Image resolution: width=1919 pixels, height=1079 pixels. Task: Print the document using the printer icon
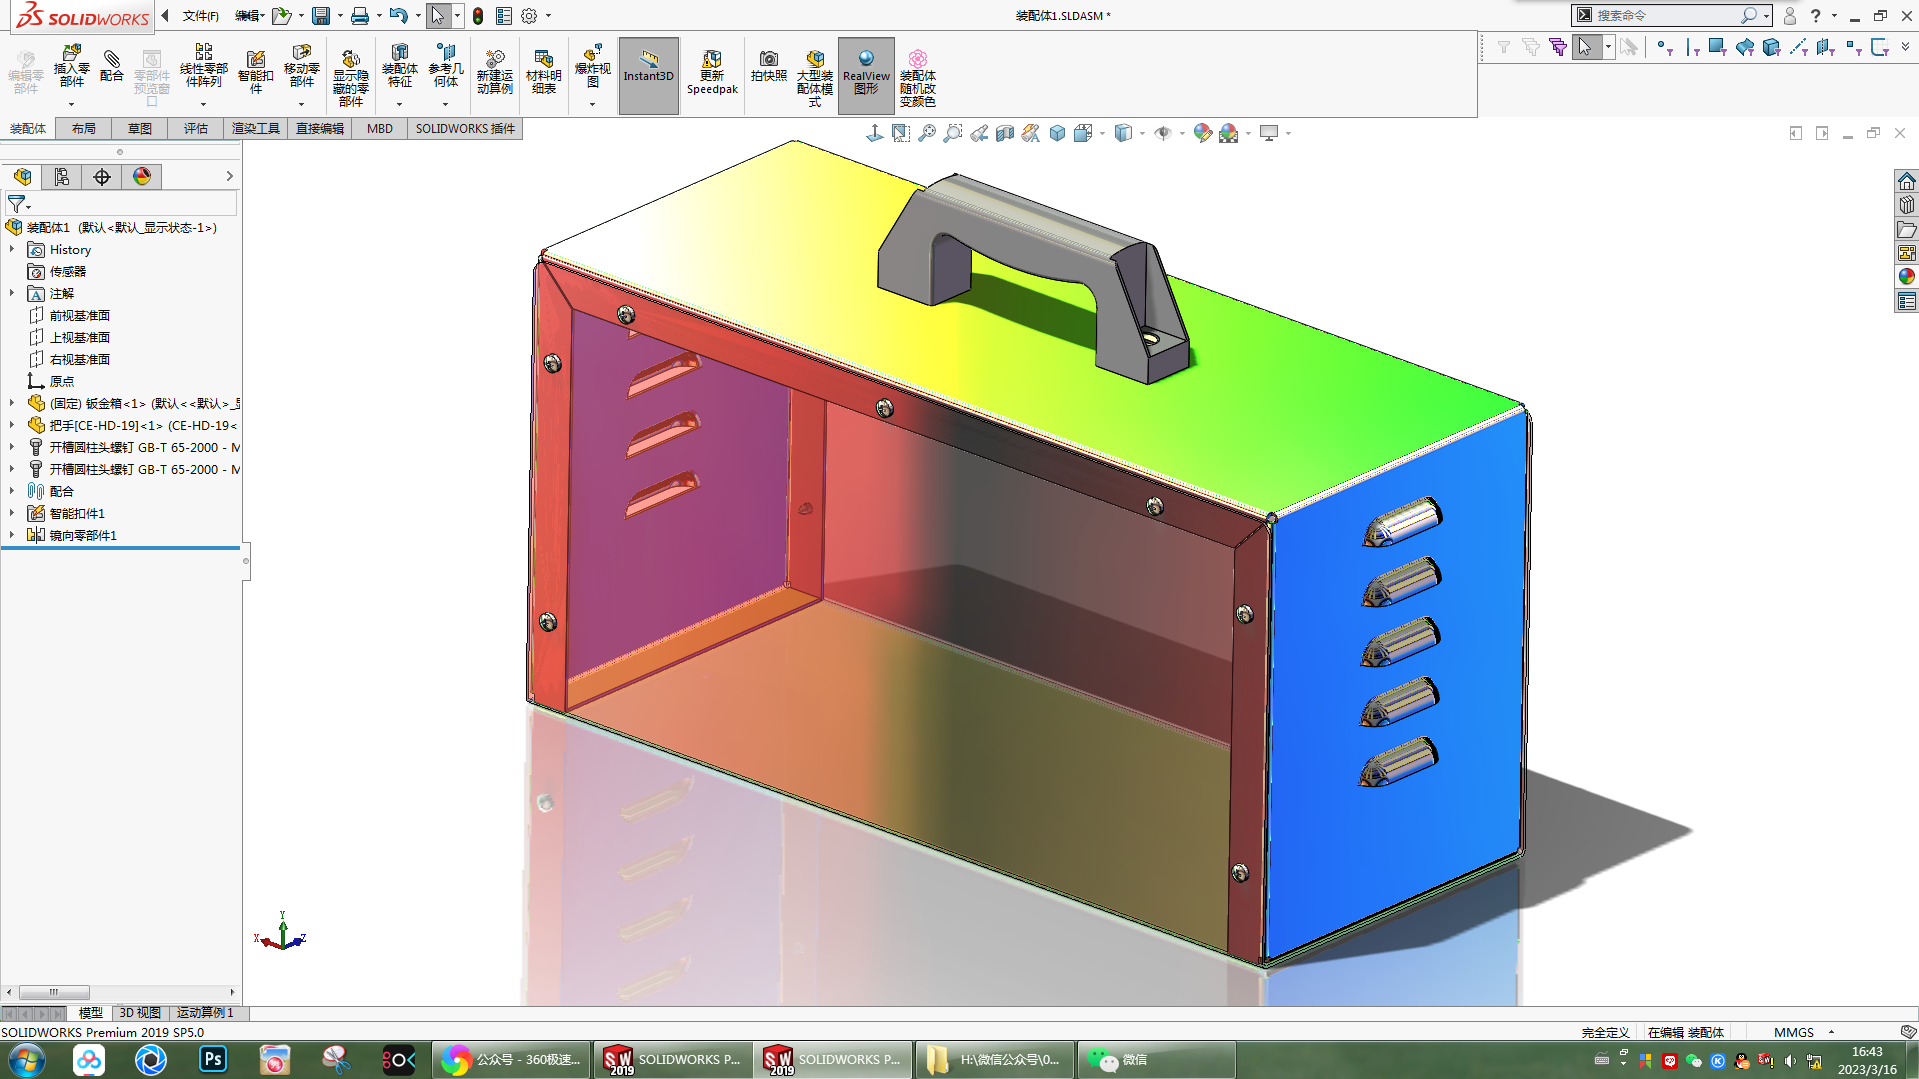click(359, 16)
